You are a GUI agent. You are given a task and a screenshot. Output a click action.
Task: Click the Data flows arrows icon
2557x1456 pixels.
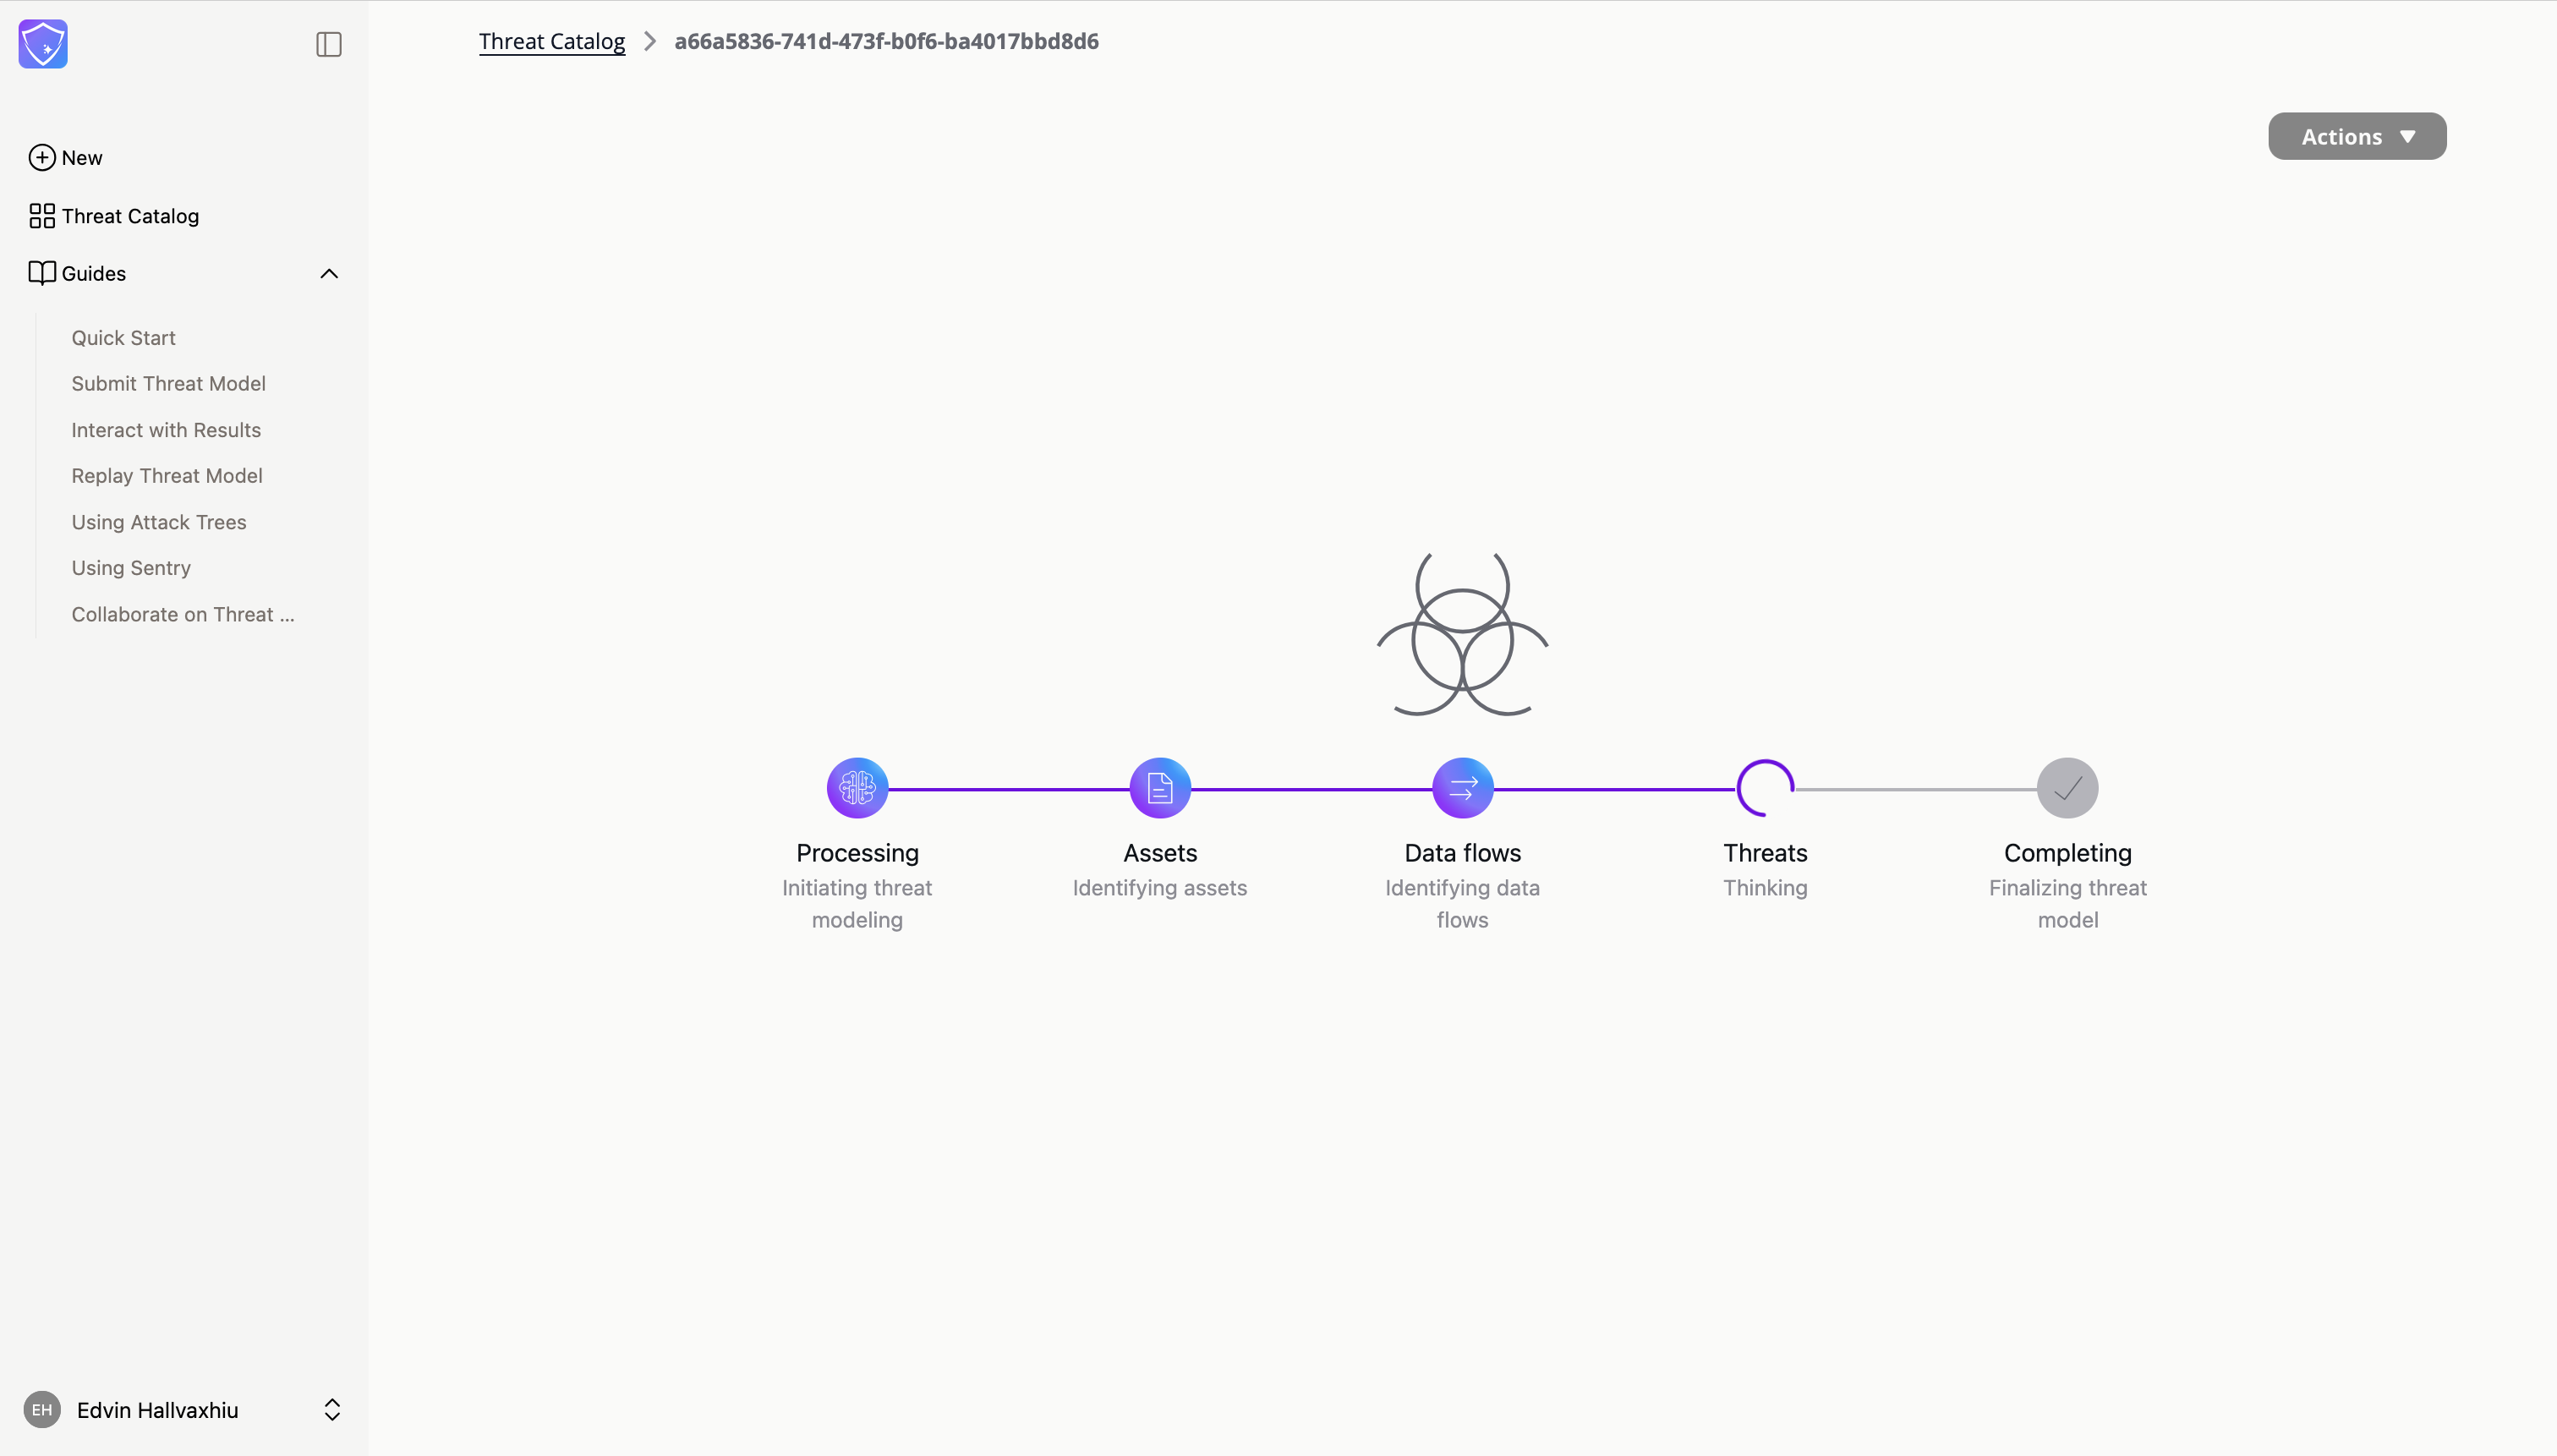click(x=1462, y=788)
